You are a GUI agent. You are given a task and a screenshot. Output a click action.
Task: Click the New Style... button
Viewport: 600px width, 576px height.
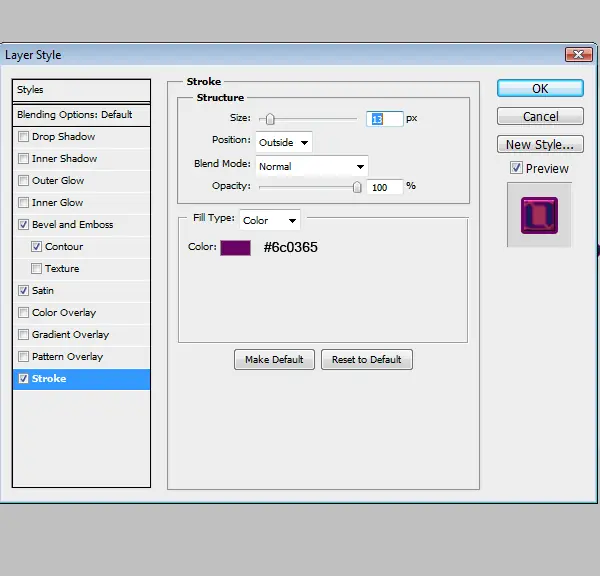pos(540,144)
